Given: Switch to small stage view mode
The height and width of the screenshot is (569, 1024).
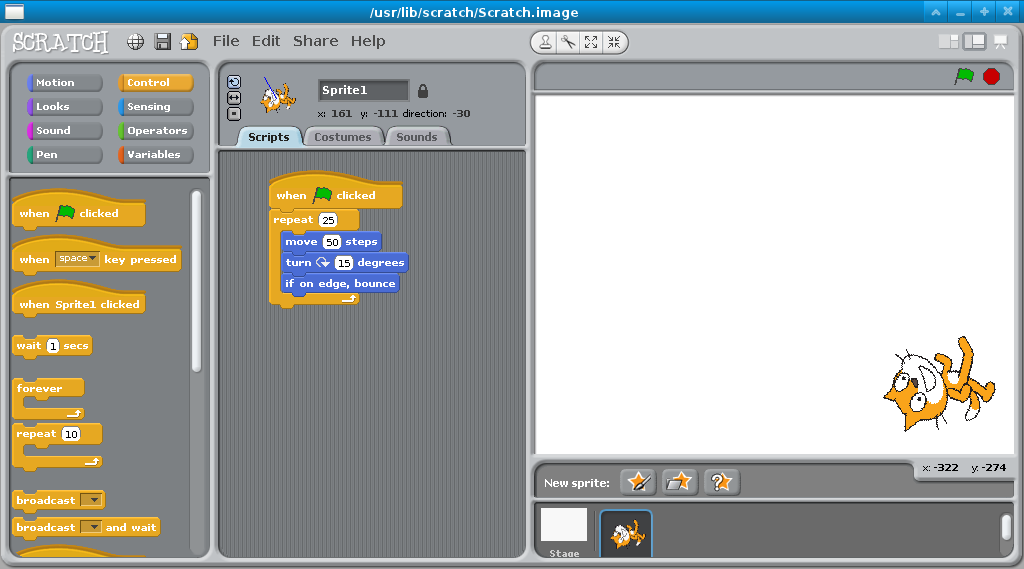Looking at the screenshot, I should (948, 42).
